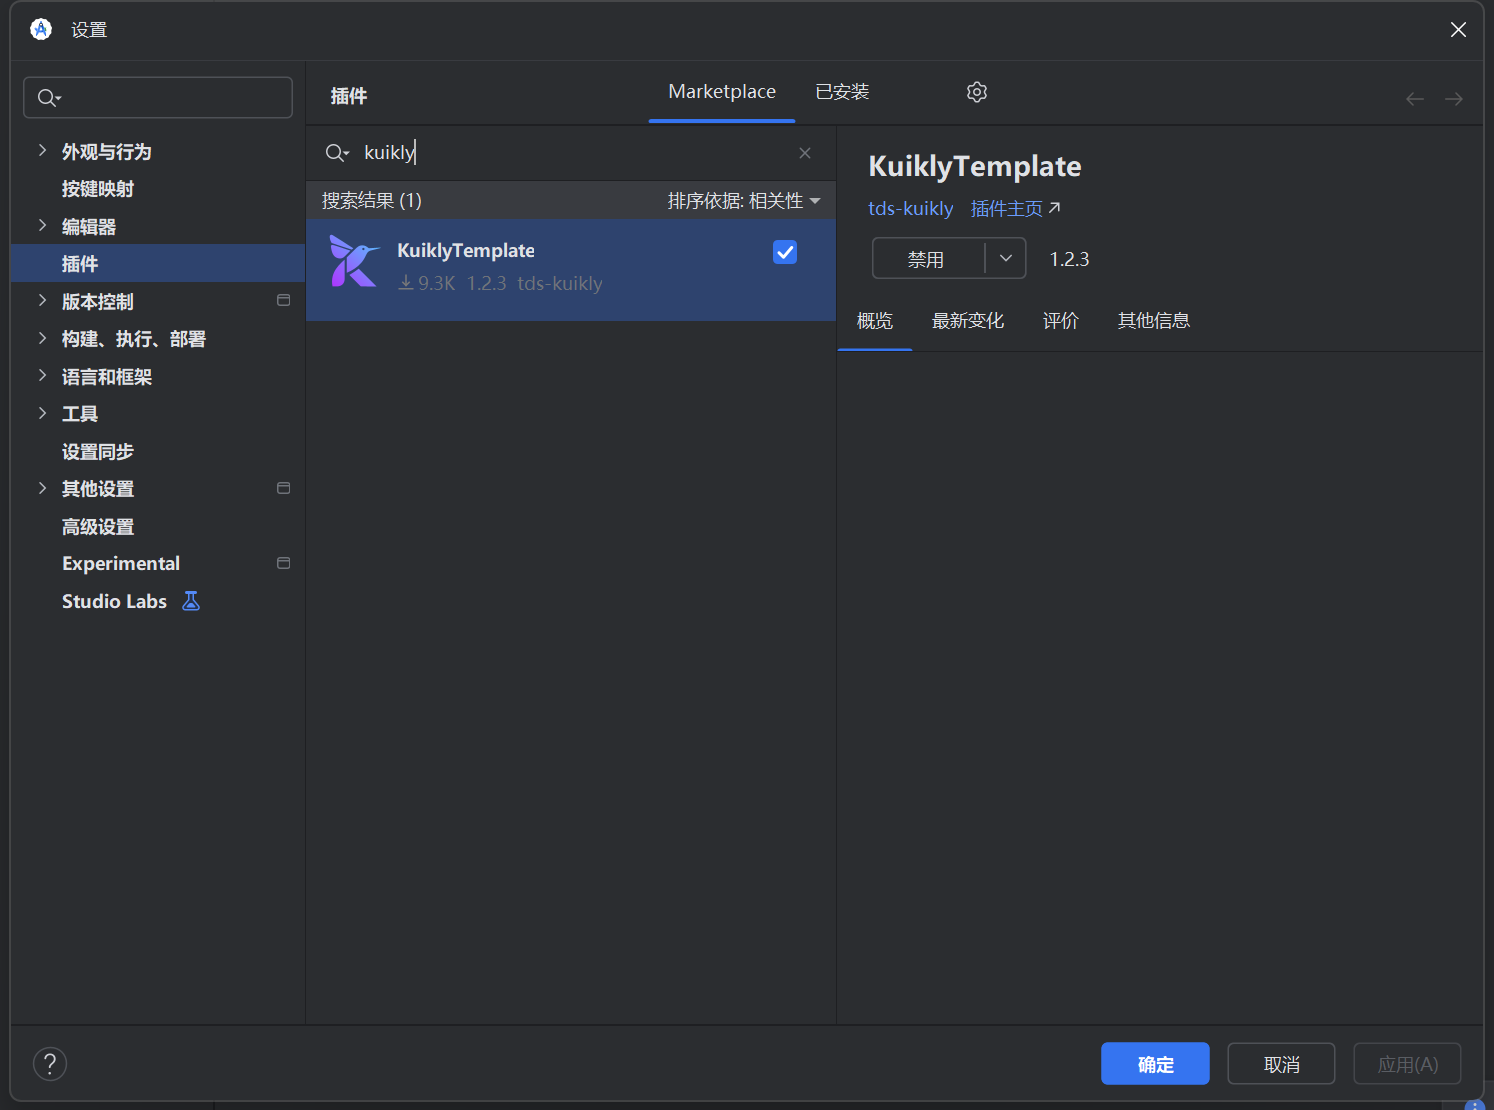Select the KuiklyTemplate search result row
Viewport: 1494px width, 1110px height.
pyautogui.click(x=571, y=270)
